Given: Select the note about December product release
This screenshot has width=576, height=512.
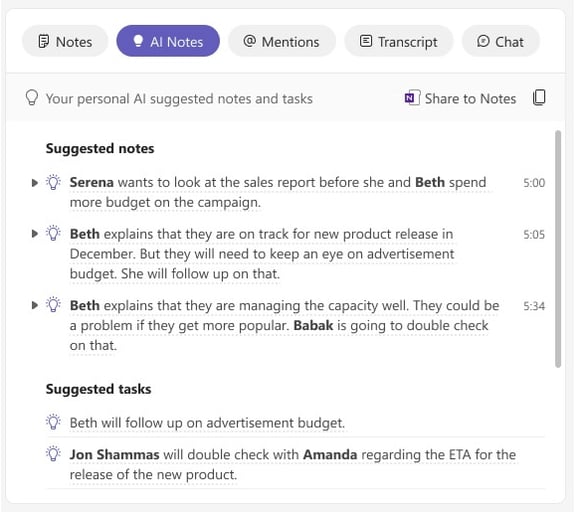Looking at the screenshot, I should pyautogui.click(x=262, y=254).
